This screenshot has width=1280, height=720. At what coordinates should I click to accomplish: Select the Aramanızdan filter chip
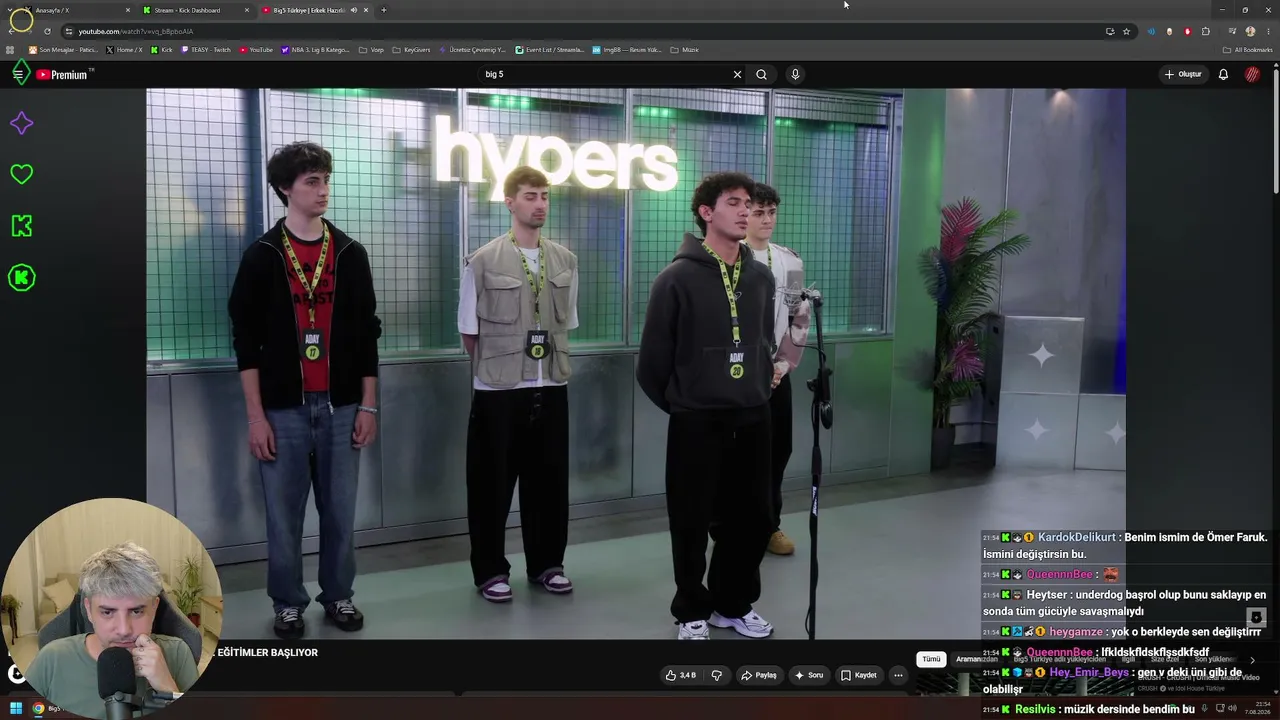point(977,659)
